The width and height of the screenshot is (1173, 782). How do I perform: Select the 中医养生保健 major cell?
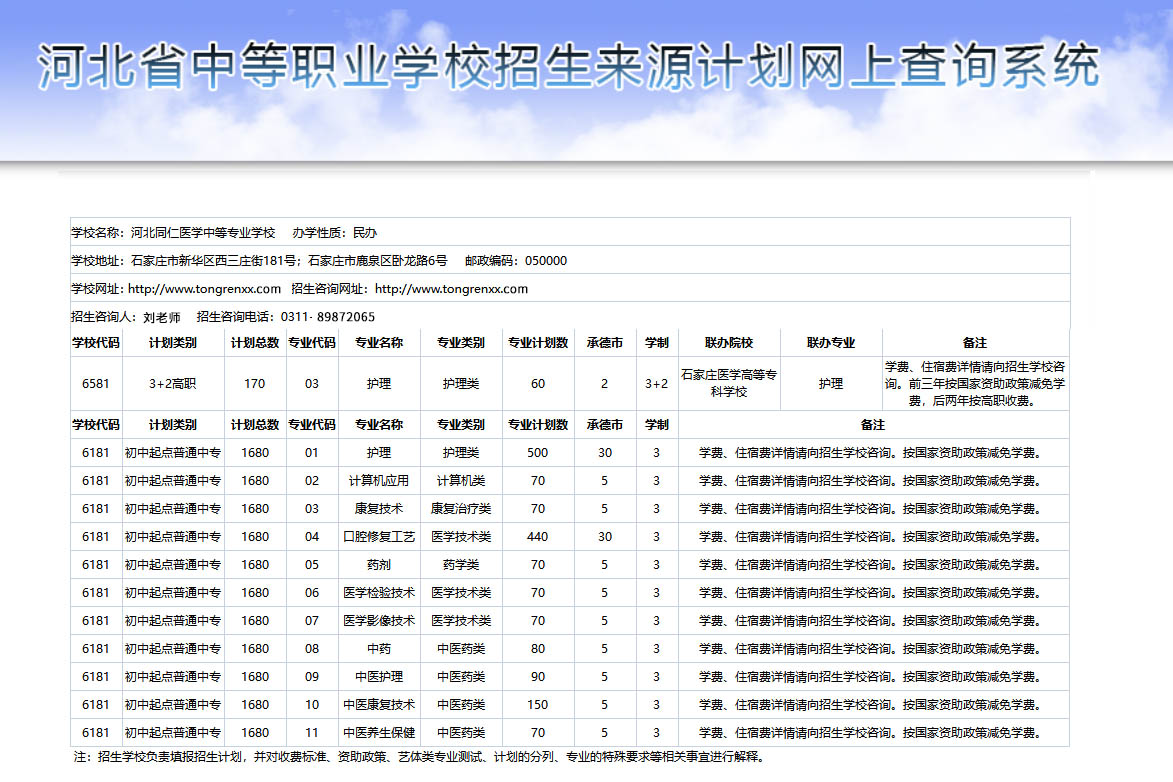point(379,733)
